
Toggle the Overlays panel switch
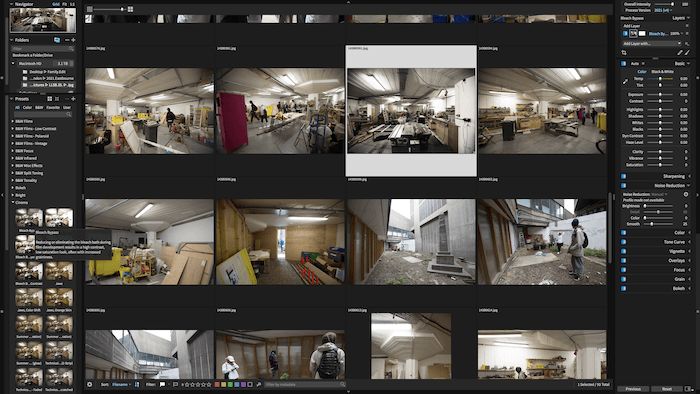click(x=624, y=261)
